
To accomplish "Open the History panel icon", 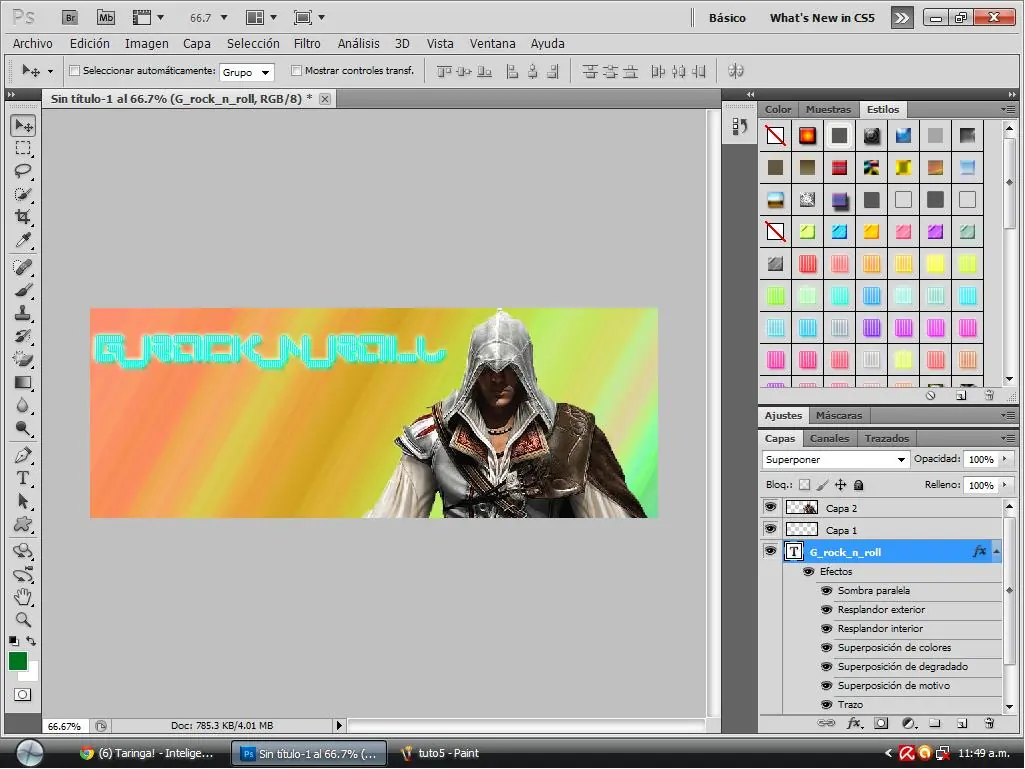I will tap(739, 126).
